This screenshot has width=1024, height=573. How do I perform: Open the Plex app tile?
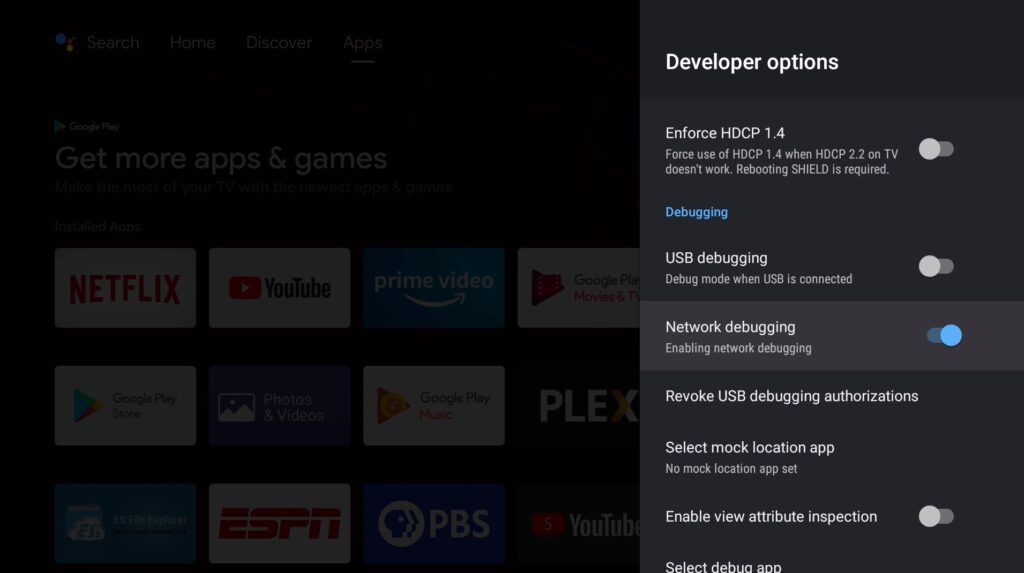tap(579, 406)
